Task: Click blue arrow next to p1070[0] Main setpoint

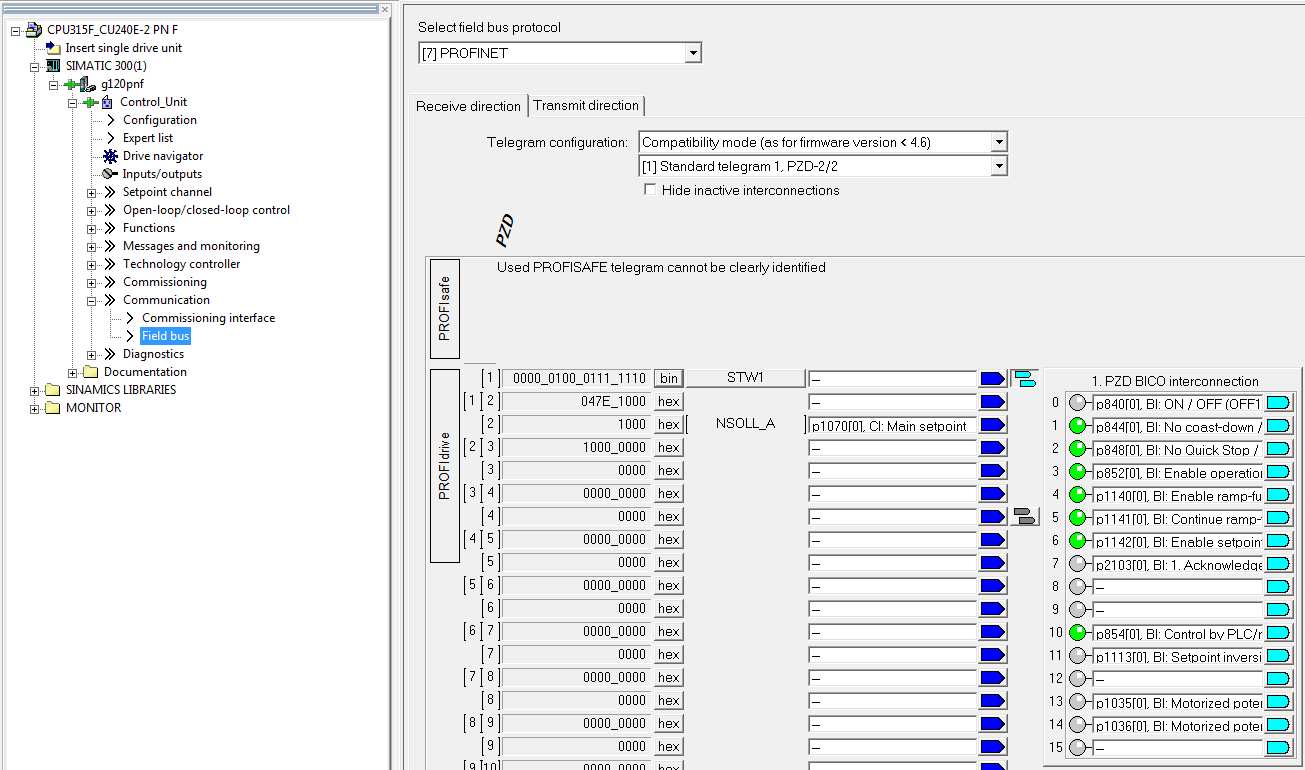Action: tap(992, 425)
